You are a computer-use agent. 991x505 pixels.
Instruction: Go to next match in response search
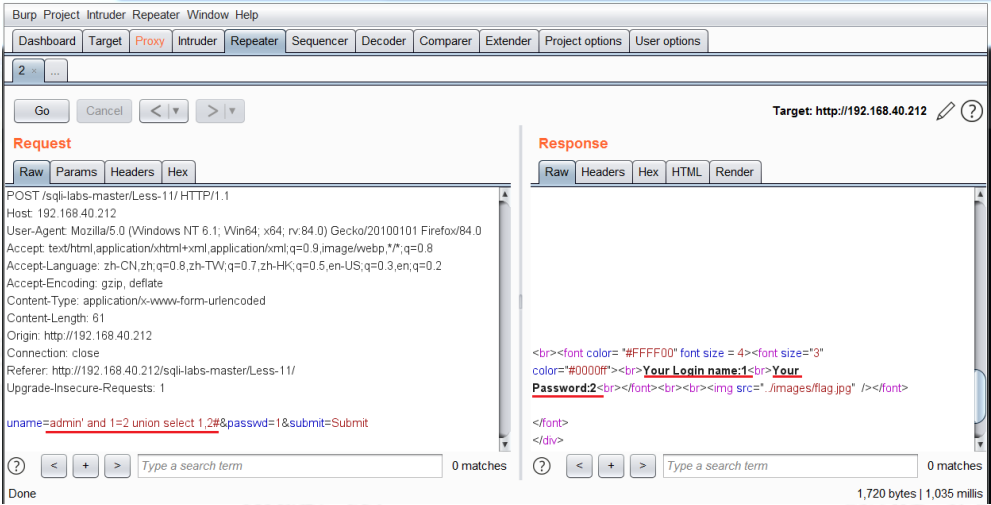pyautogui.click(x=643, y=466)
